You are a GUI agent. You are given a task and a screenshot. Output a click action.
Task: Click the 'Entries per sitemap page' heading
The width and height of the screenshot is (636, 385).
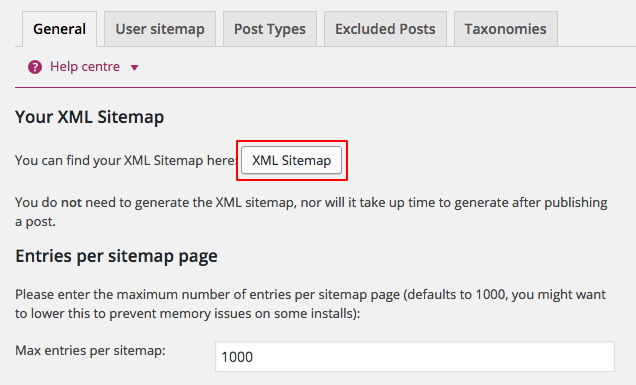(x=116, y=256)
